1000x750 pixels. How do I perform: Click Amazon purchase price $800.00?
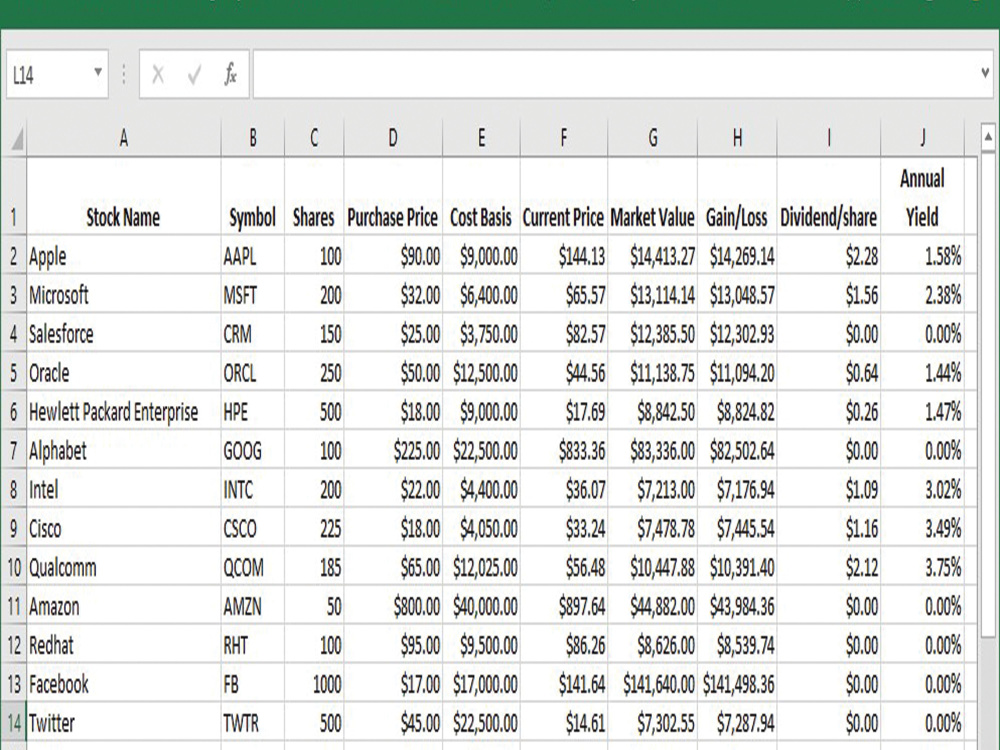pos(393,607)
